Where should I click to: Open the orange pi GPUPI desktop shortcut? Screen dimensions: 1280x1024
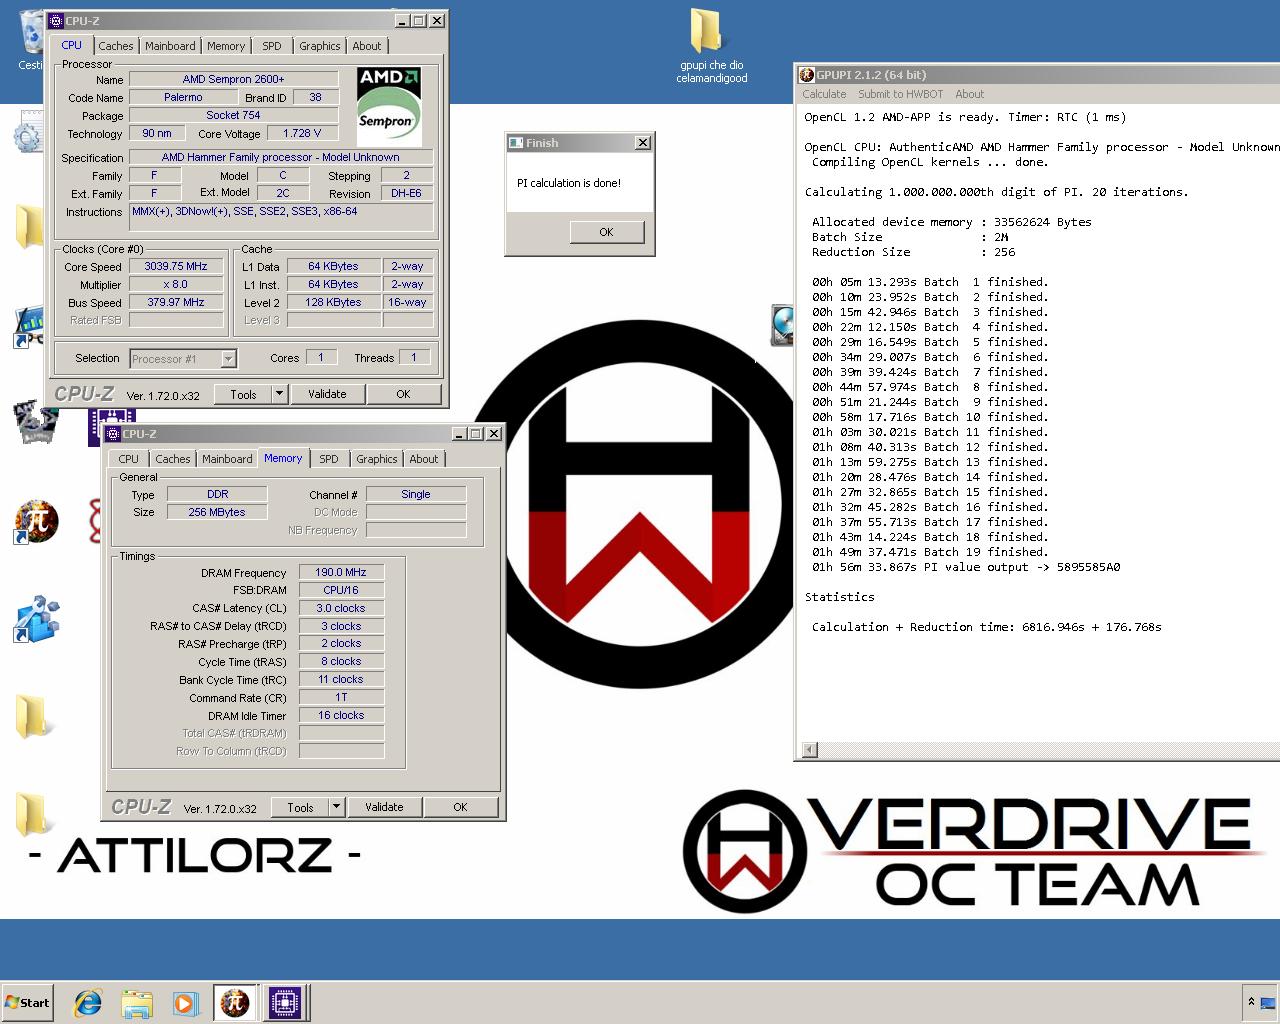click(x=37, y=521)
